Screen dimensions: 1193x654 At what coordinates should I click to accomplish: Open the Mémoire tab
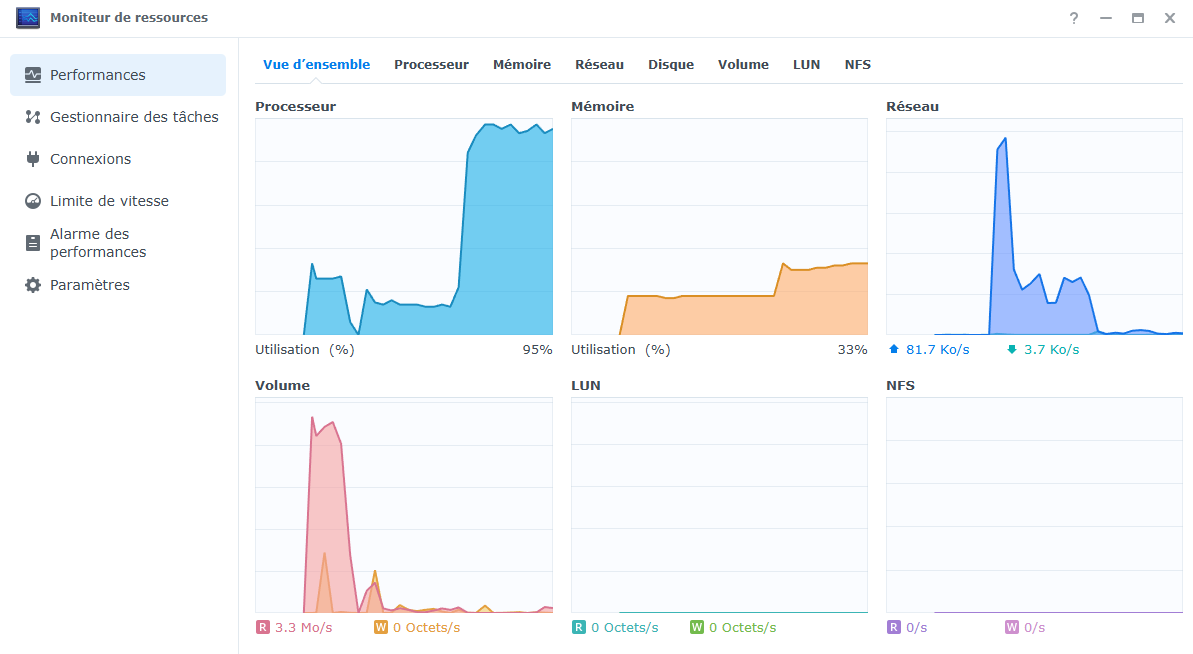pos(522,64)
